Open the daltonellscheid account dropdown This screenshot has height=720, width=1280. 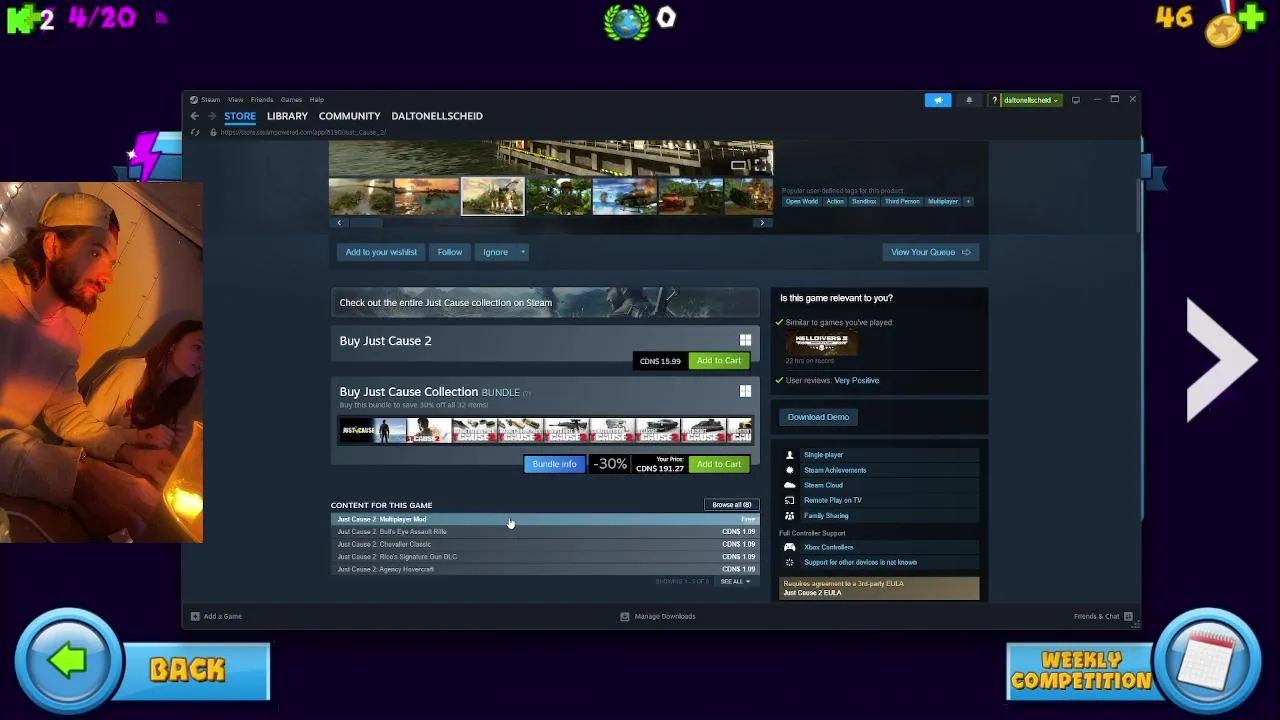pyautogui.click(x=1031, y=100)
